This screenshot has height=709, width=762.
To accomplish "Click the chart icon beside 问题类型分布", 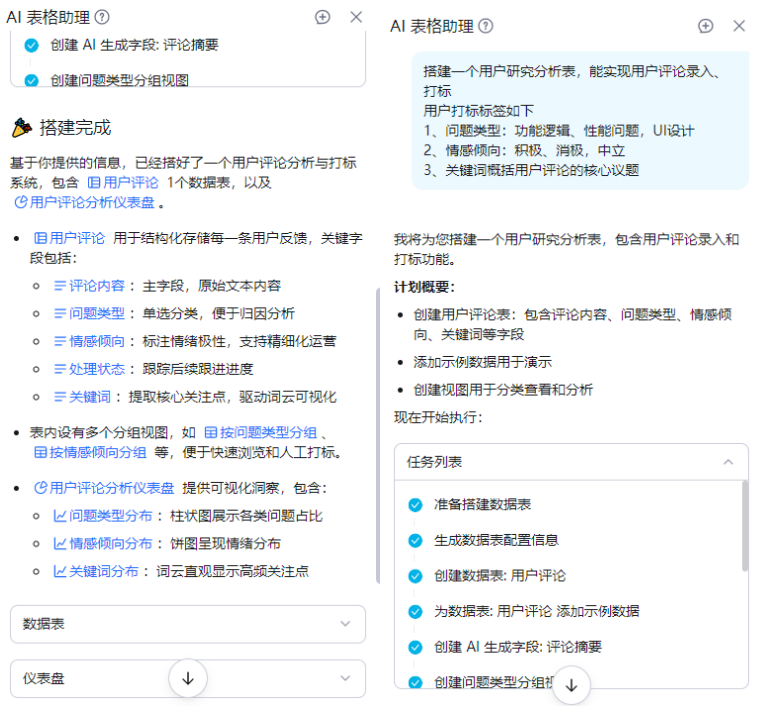I will 59,516.
